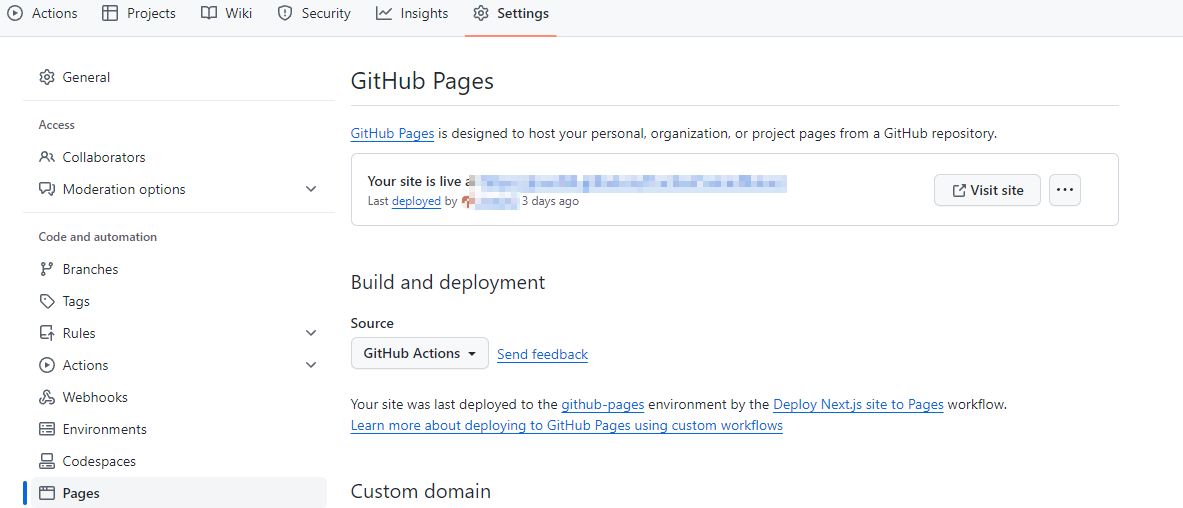Click the Webhooks icon
The image size is (1183, 508).
pyautogui.click(x=47, y=397)
